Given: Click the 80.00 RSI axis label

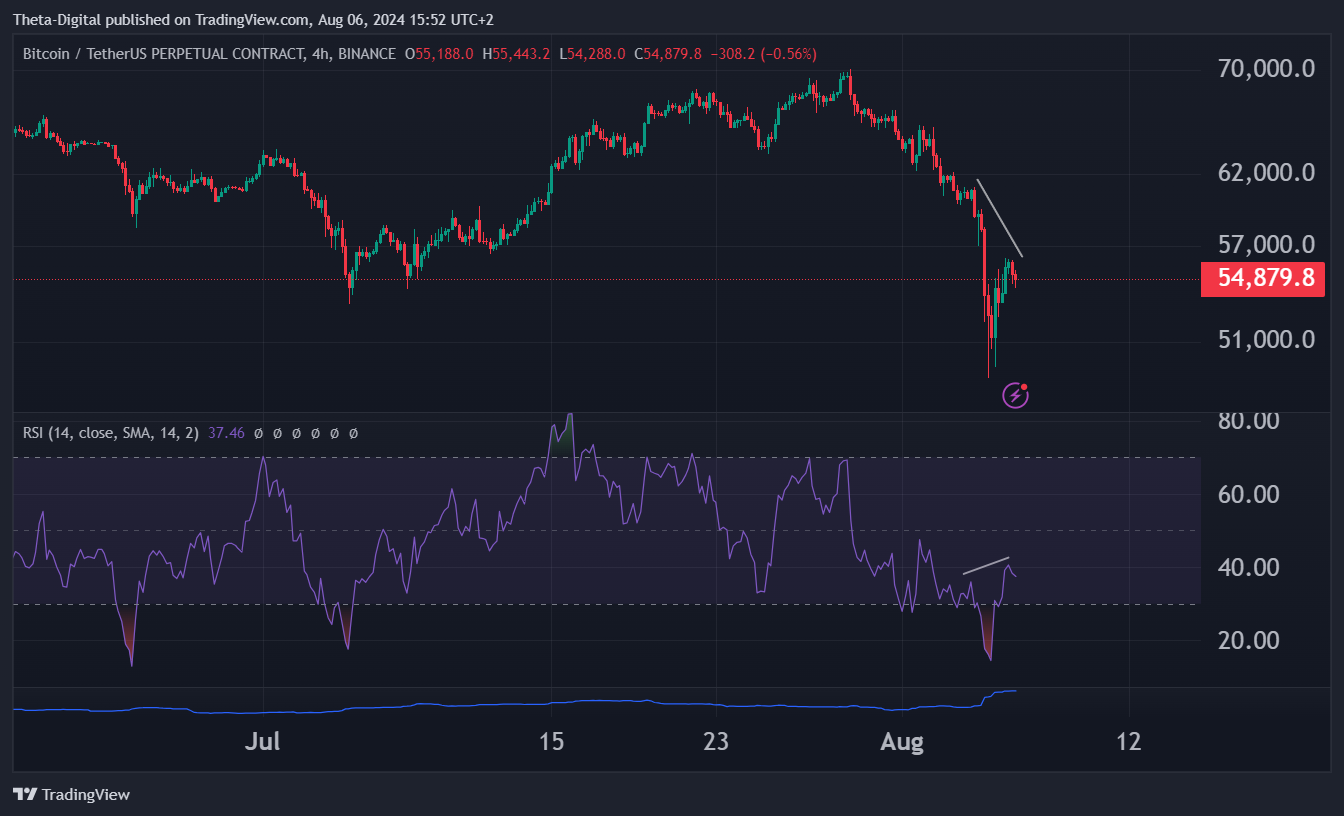Looking at the screenshot, I should pyautogui.click(x=1249, y=421).
